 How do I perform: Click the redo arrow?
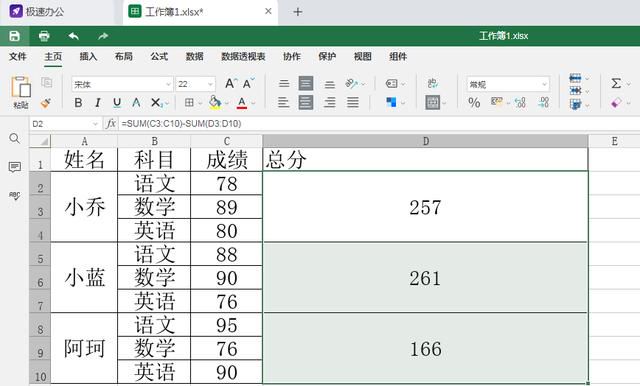click(103, 36)
